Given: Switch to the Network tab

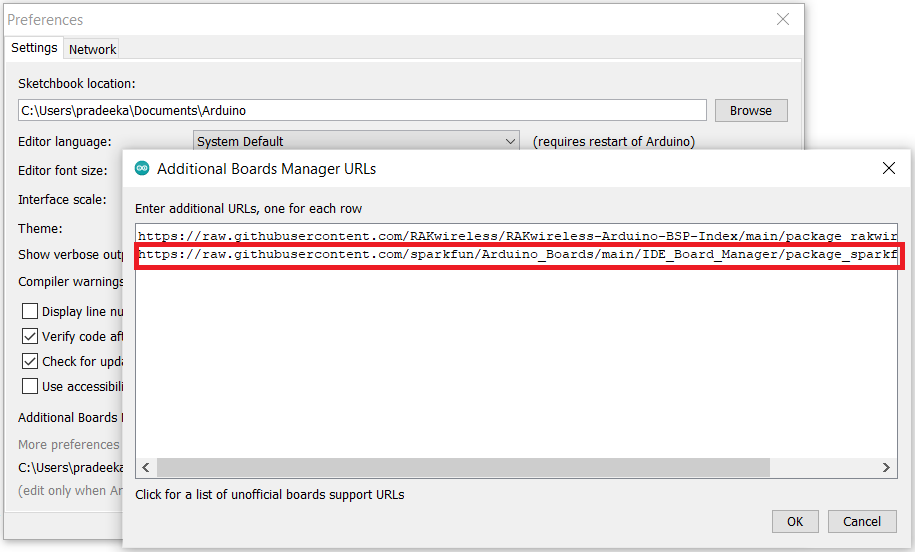Looking at the screenshot, I should [x=92, y=49].
